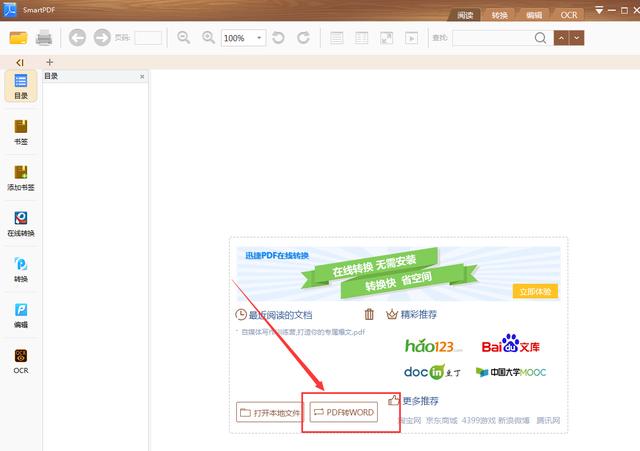Image resolution: width=640 pixels, height=451 pixels.
Task: Click 迅捷PDF在线转换 banner
Action: [398, 273]
